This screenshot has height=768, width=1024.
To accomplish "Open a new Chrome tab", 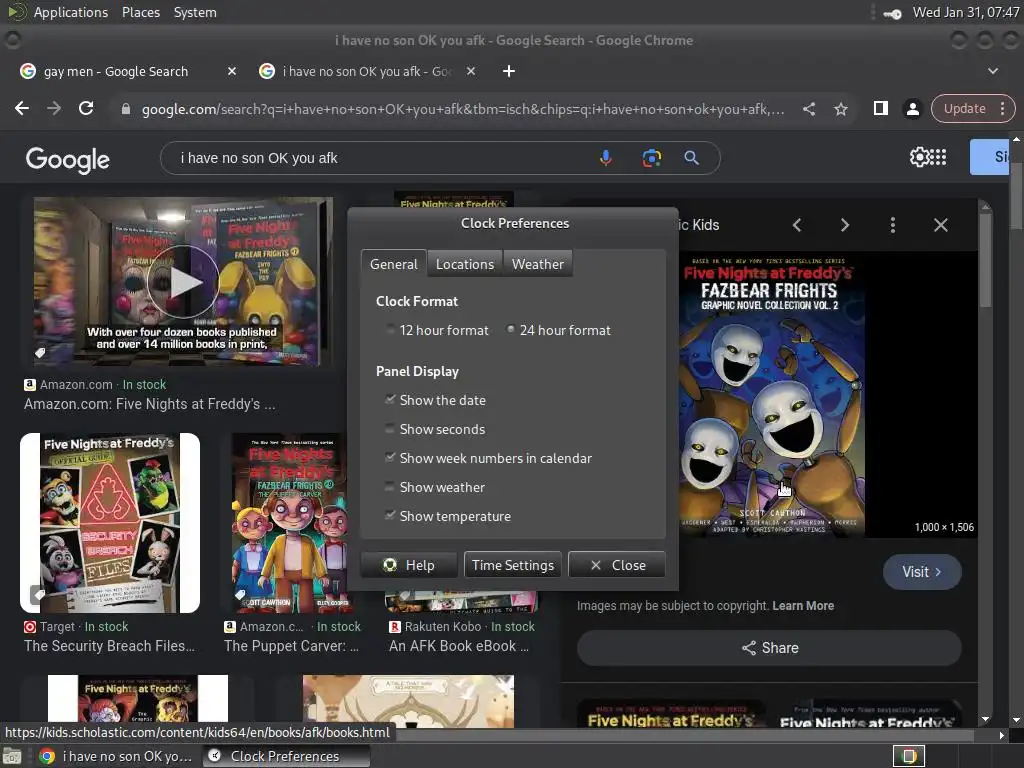I will click(509, 71).
